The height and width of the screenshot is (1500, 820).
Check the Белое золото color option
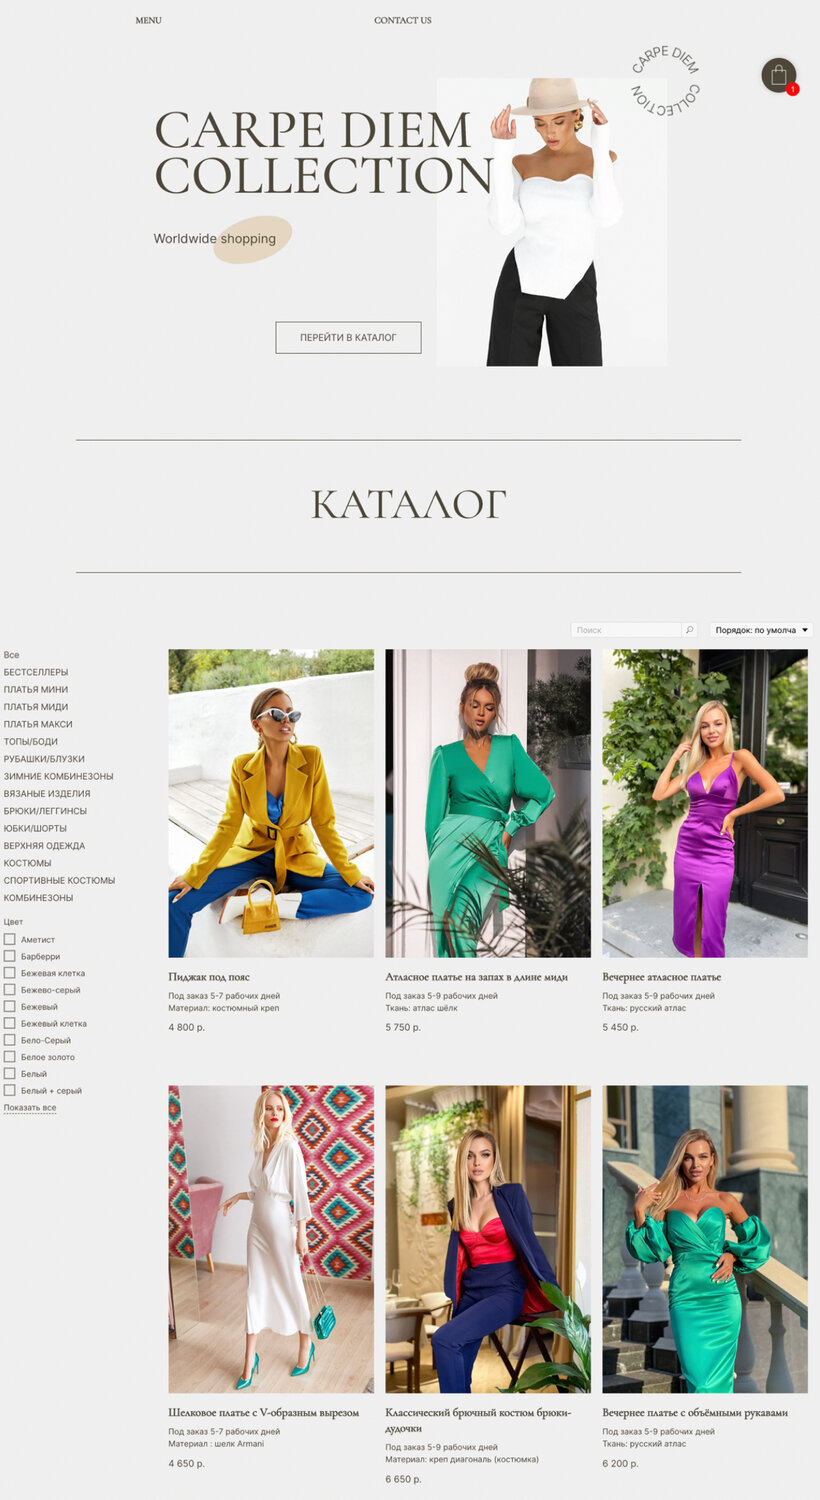[x=9, y=1057]
